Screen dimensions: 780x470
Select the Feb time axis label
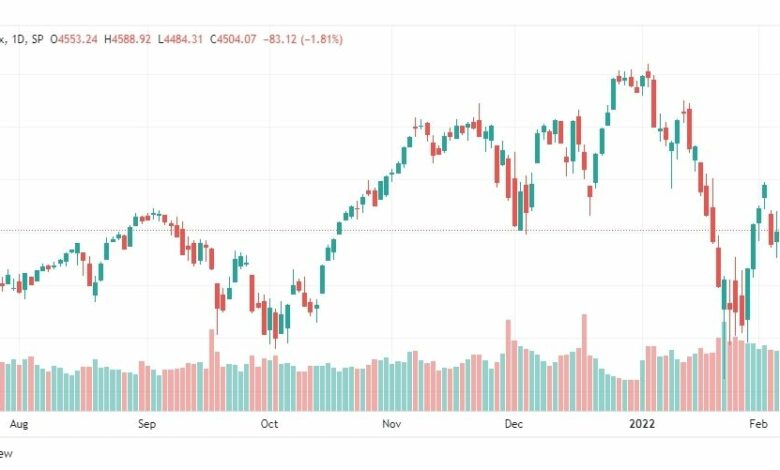point(759,424)
